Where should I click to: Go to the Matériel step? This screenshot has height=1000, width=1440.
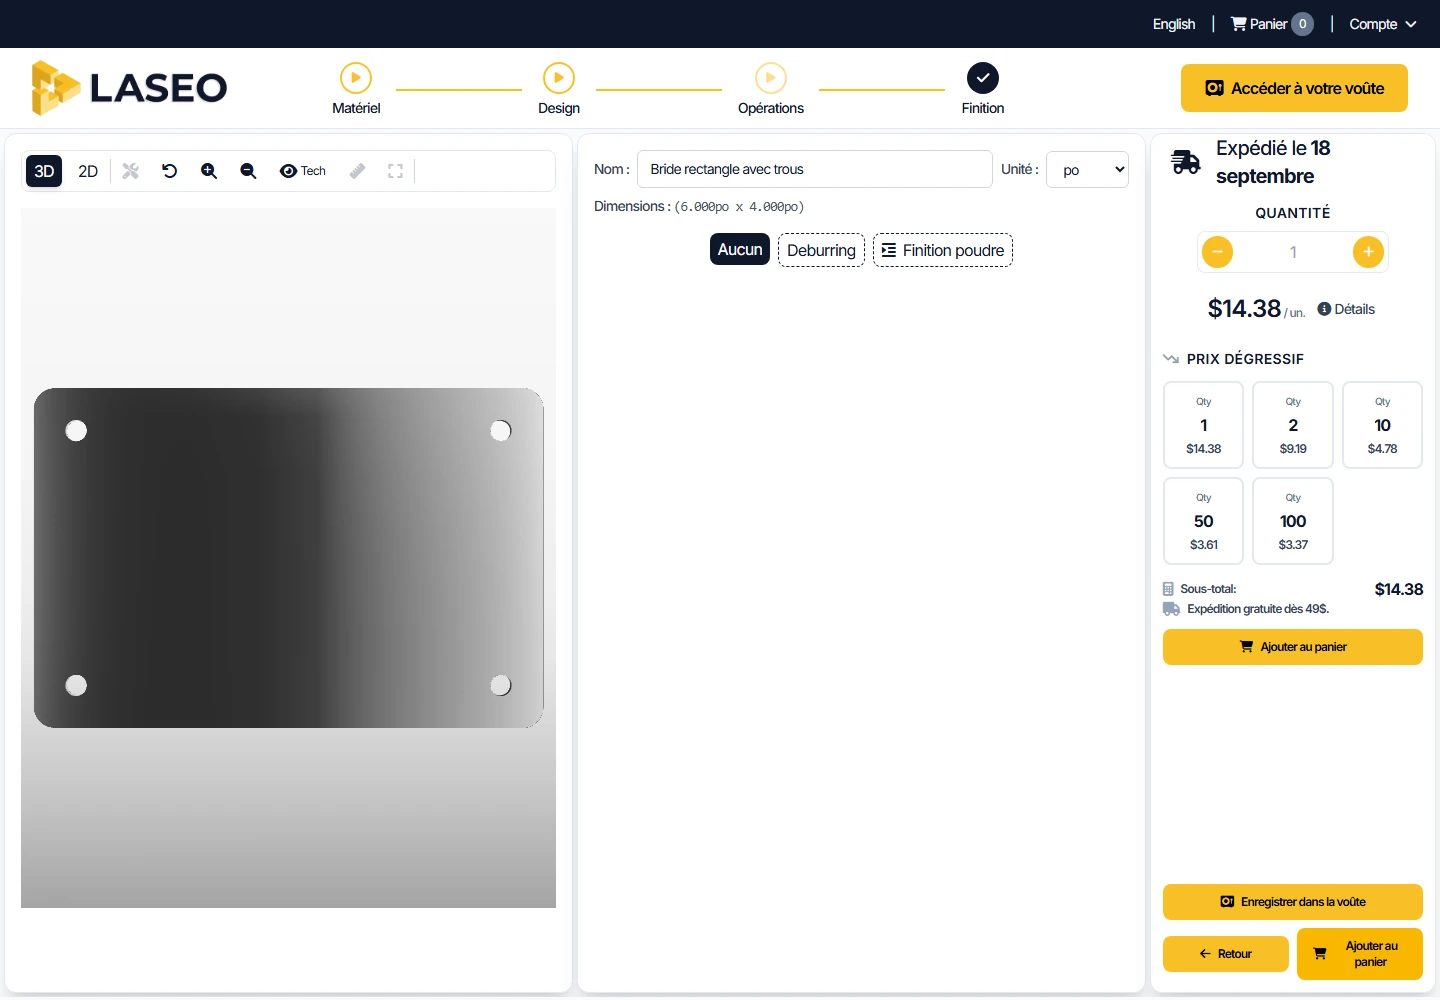[x=356, y=89]
